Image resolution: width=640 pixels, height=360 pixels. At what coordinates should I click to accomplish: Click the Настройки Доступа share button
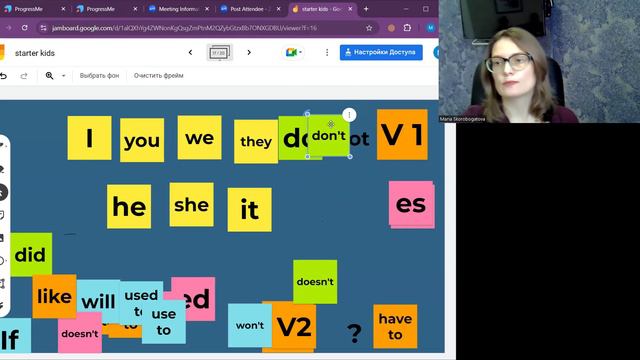(x=381, y=52)
